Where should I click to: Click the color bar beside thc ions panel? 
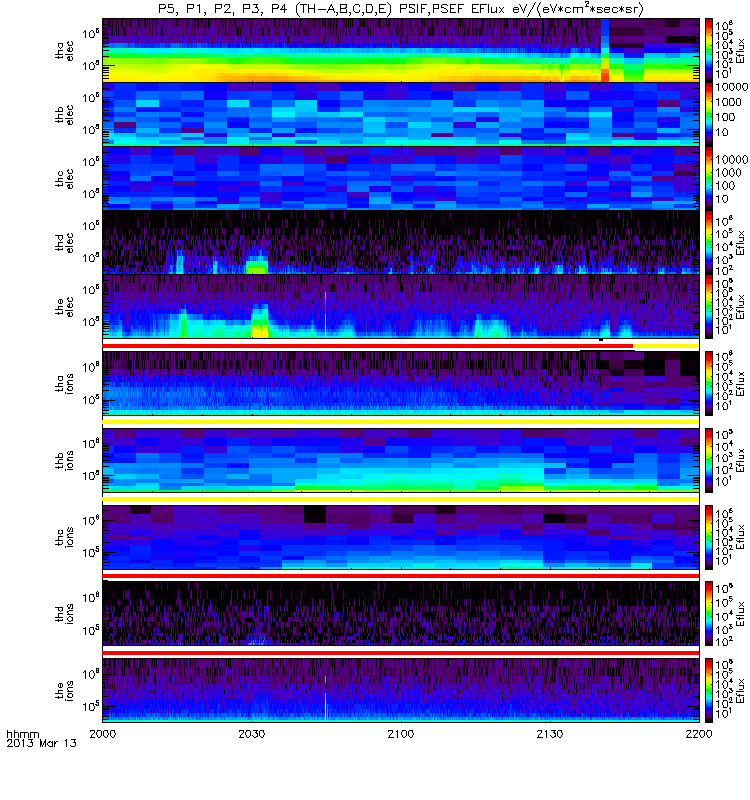[x=709, y=537]
